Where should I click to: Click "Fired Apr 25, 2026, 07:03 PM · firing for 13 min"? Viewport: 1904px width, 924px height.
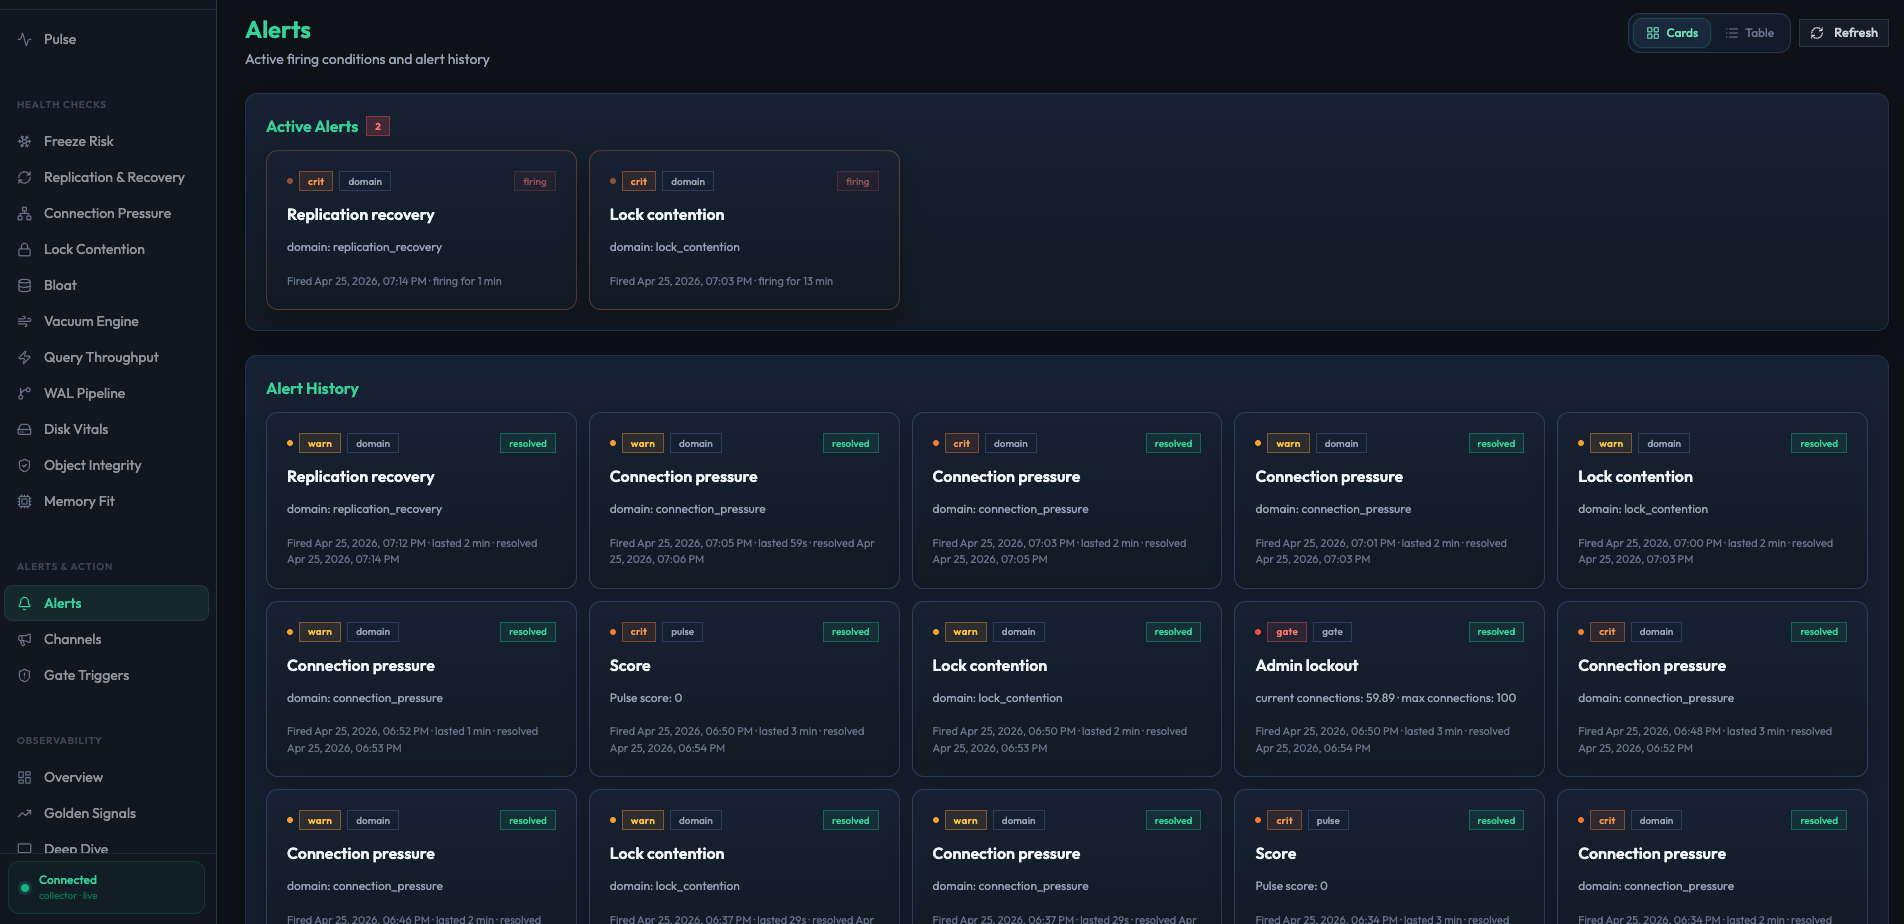tap(721, 281)
